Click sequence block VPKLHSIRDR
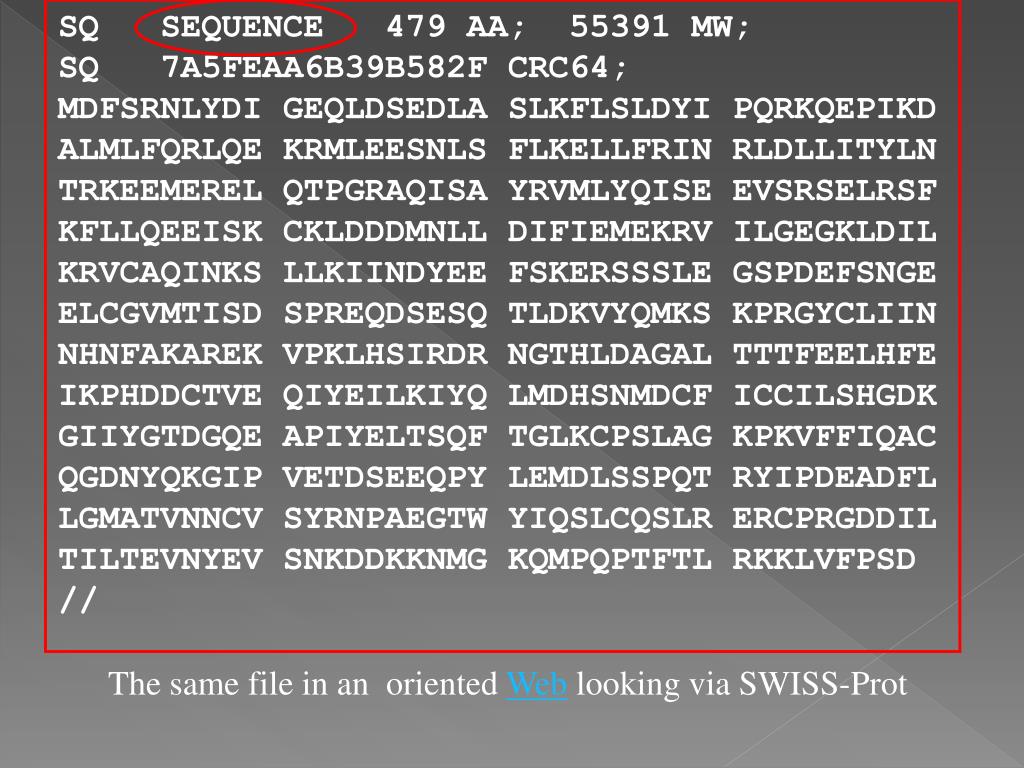Image resolution: width=1024 pixels, height=768 pixels. pos(385,355)
